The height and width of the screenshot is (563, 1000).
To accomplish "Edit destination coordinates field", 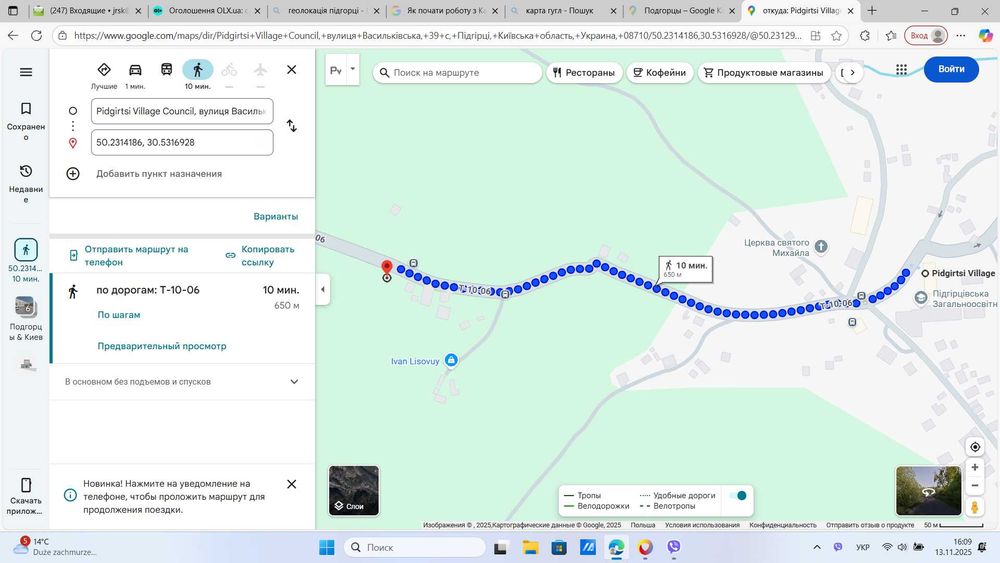I will [182, 142].
